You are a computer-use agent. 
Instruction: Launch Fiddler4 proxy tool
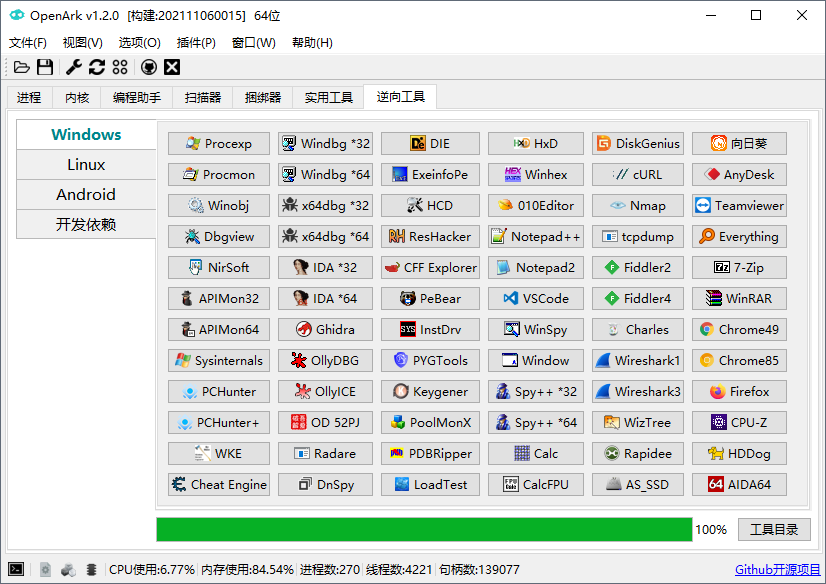(638, 299)
